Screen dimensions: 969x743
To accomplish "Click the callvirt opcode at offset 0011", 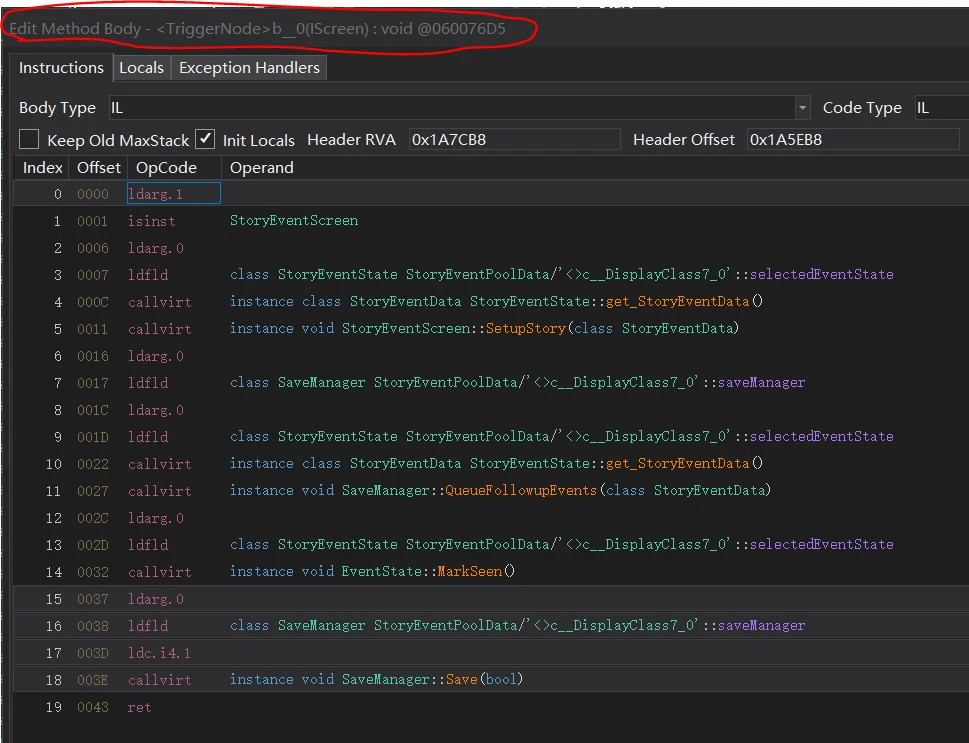I will (159, 329).
